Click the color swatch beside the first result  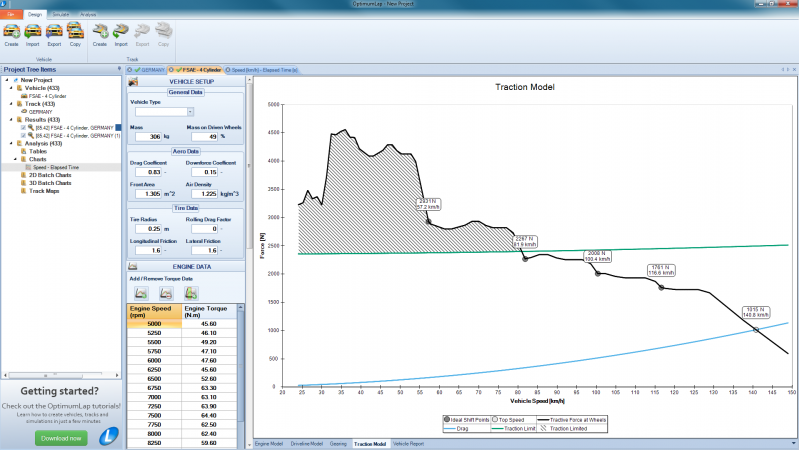118,127
